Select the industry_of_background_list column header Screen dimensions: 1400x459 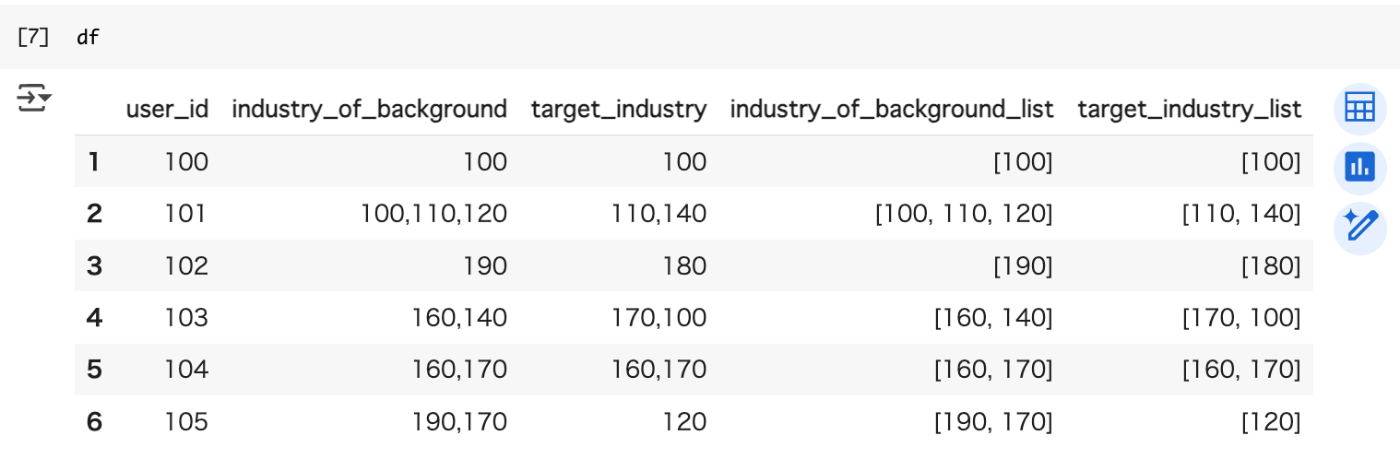click(891, 109)
